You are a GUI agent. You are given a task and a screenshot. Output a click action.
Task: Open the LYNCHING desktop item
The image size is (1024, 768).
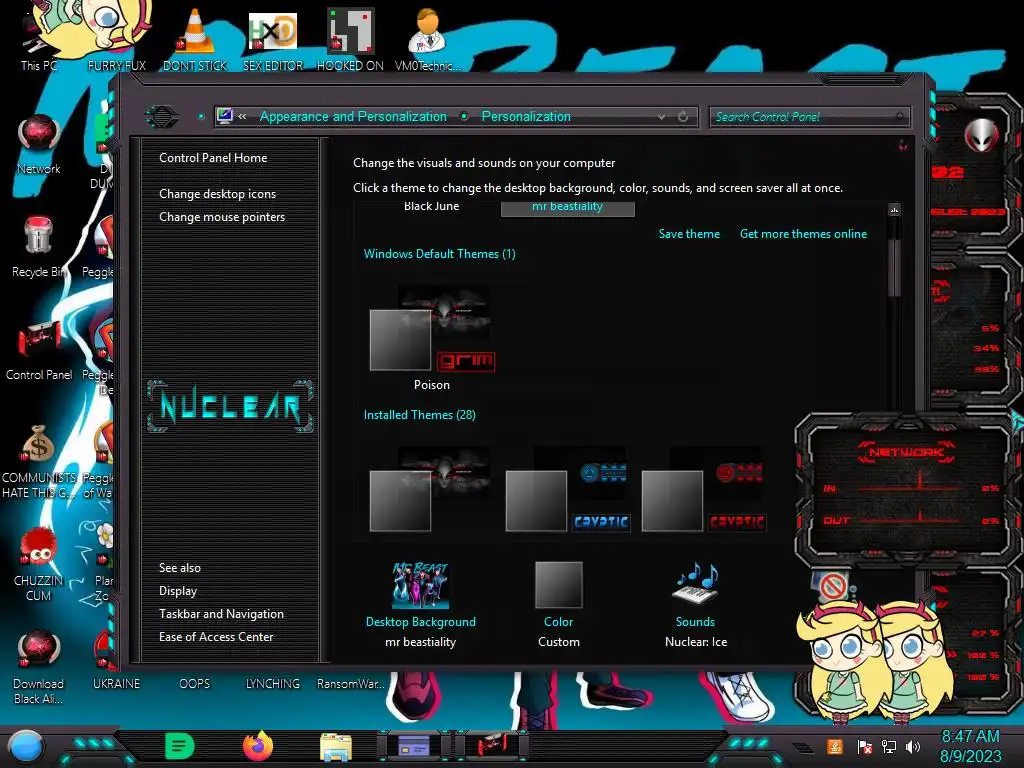pyautogui.click(x=272, y=684)
